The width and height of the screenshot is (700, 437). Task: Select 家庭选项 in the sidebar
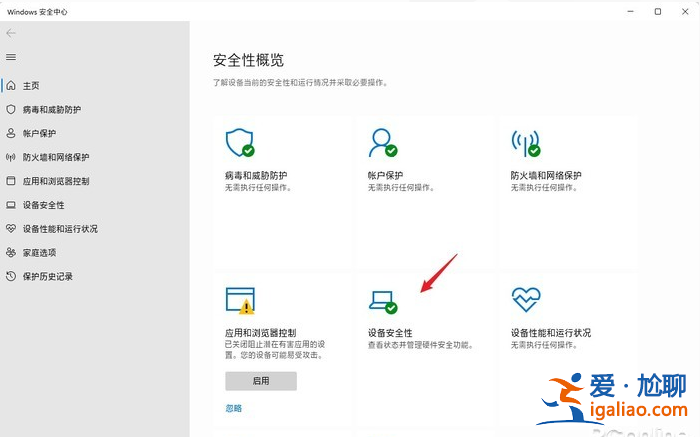coord(39,253)
